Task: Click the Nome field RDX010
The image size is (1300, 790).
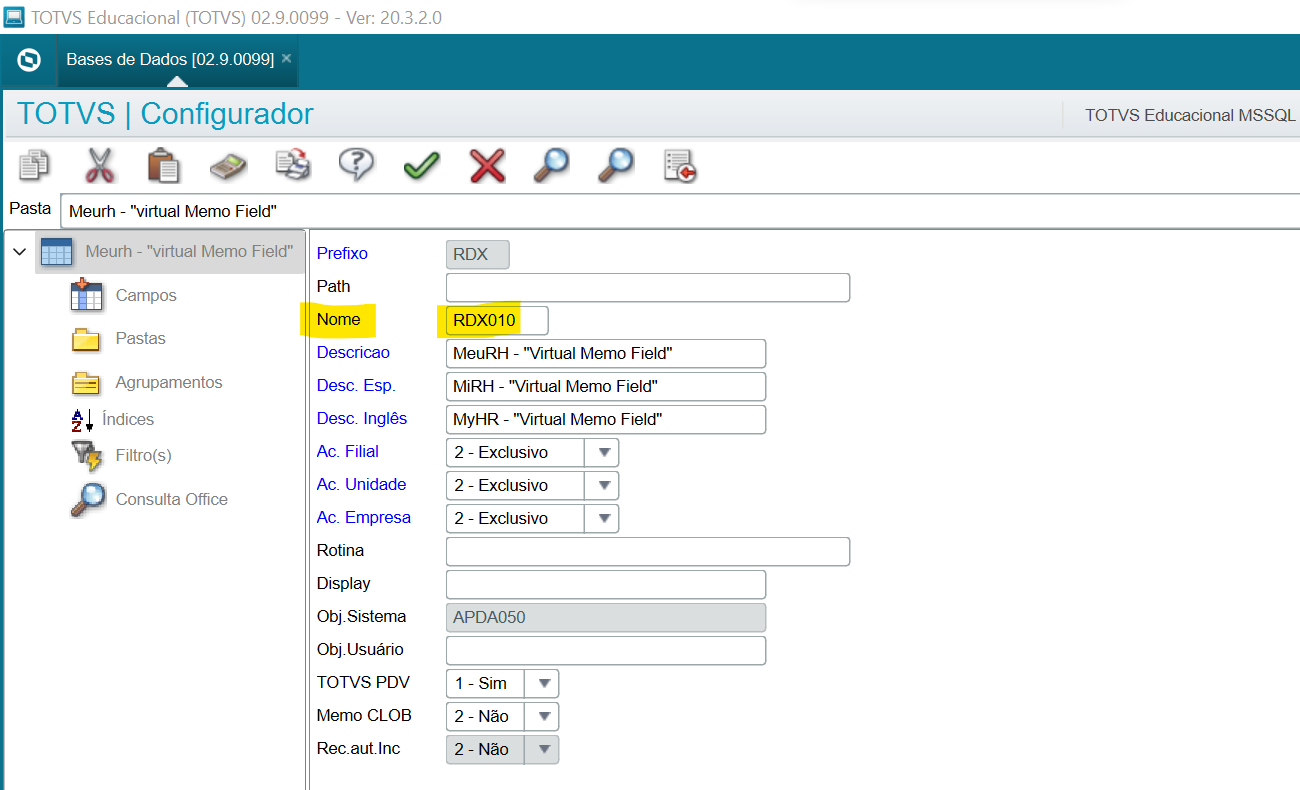Action: point(497,320)
